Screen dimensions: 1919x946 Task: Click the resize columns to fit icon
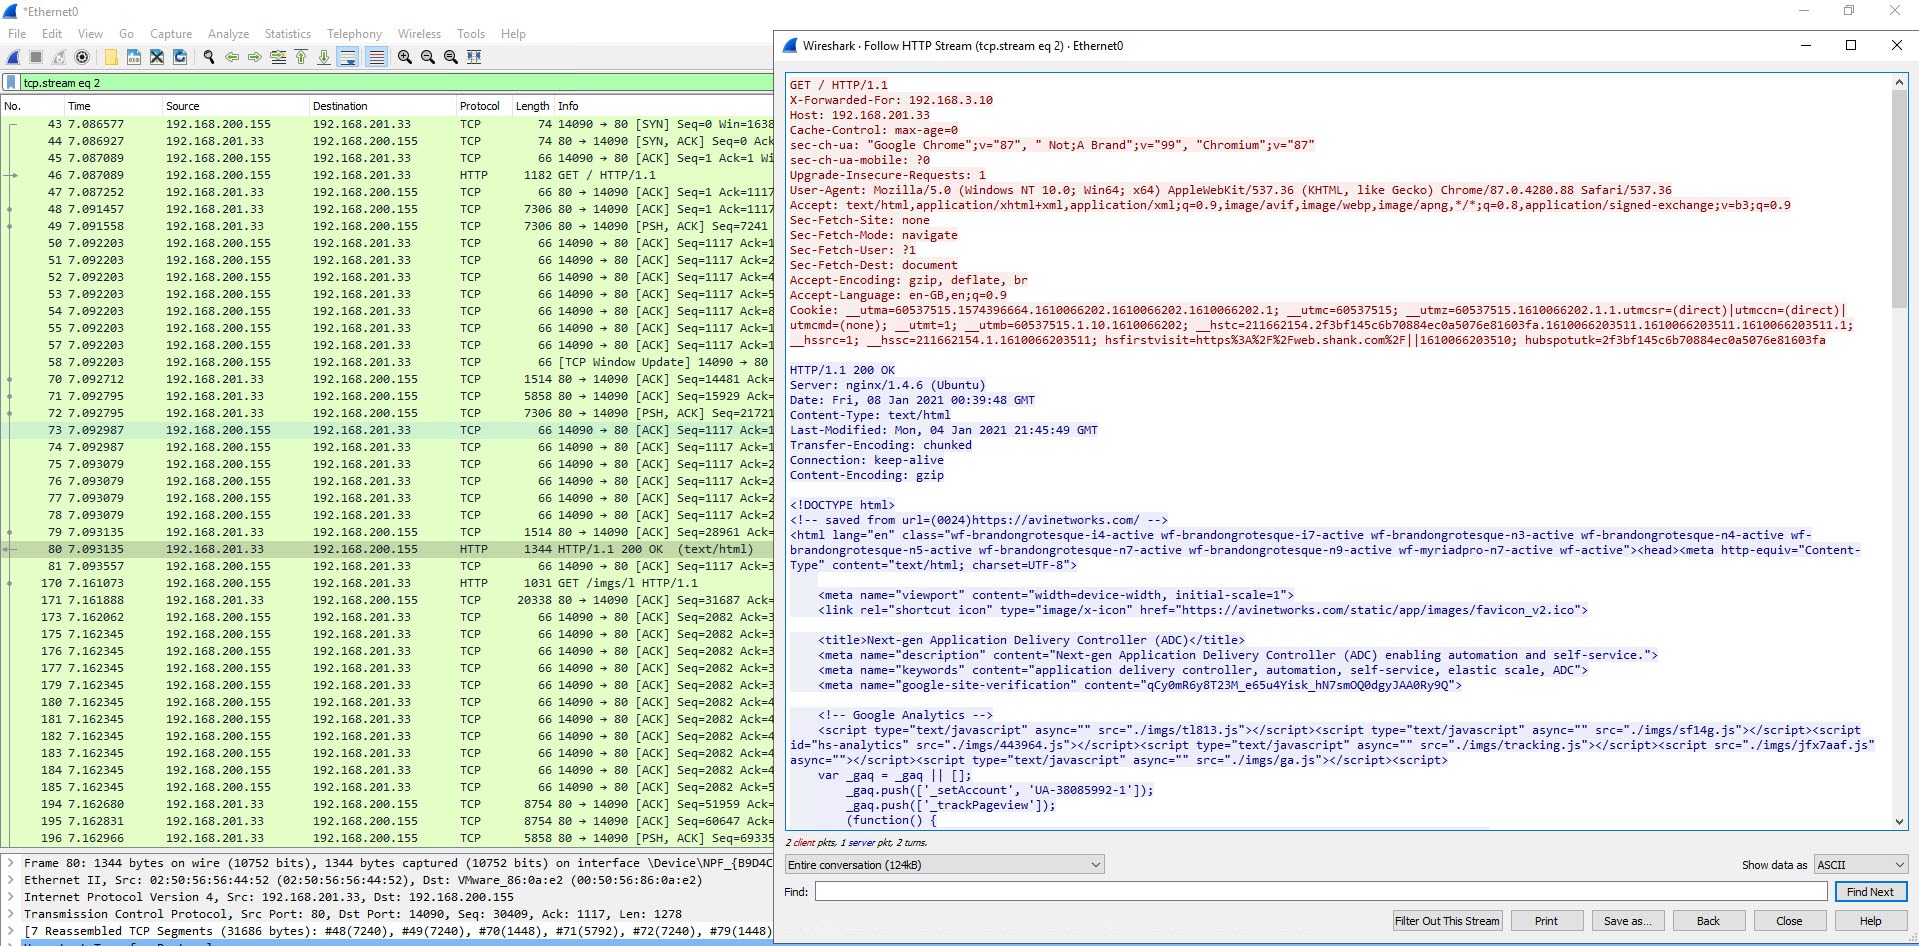point(474,57)
